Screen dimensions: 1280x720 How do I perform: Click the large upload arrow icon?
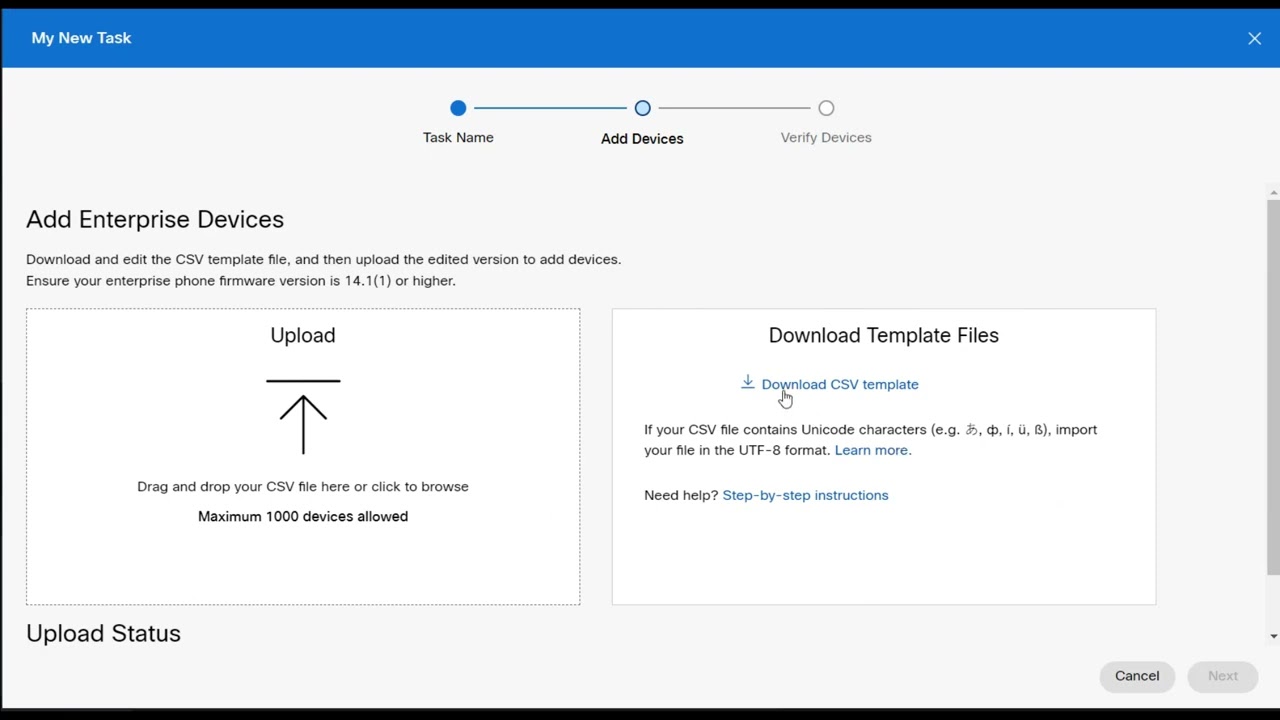[303, 416]
